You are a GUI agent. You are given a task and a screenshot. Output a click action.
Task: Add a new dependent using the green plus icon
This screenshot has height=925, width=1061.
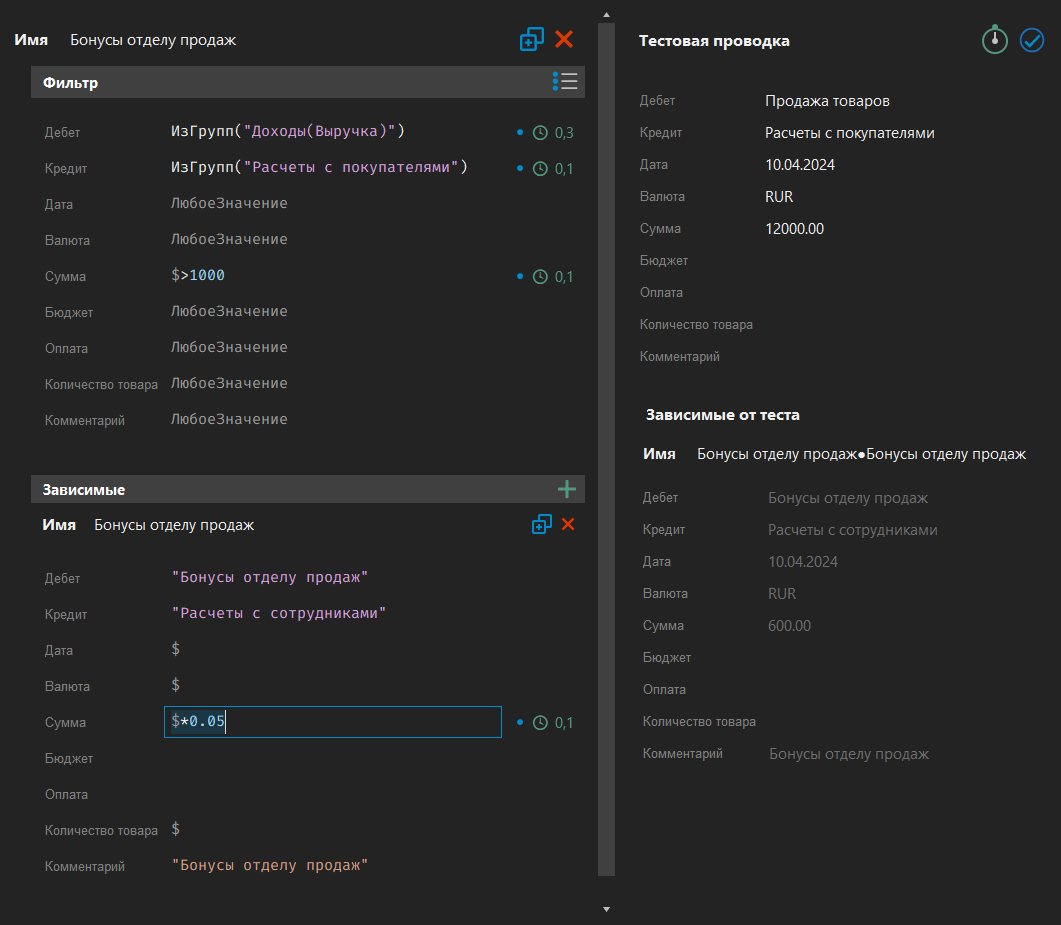pyautogui.click(x=567, y=489)
